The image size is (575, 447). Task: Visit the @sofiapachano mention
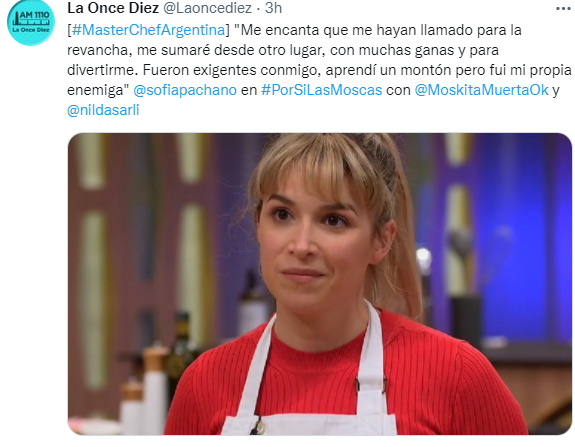[x=185, y=90]
